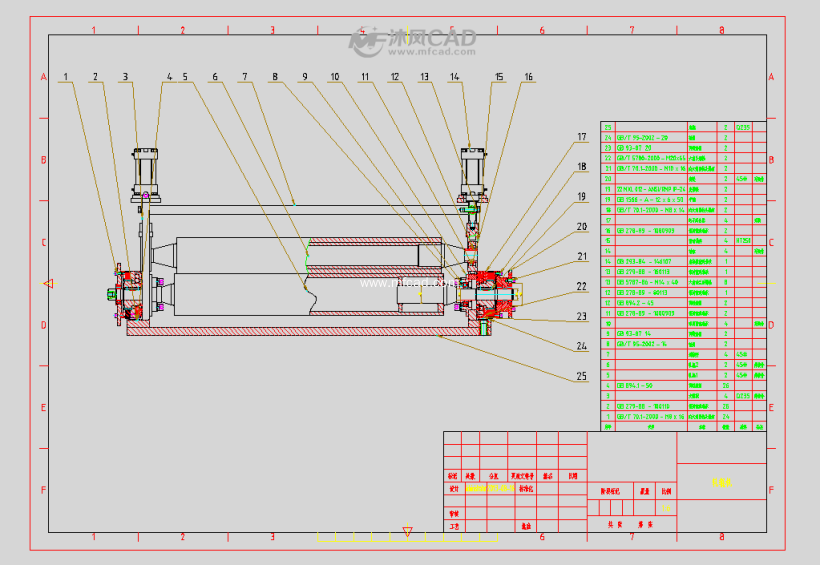Screen dimensions: 820x565
Task: Select the red bearing housing on right roller end
Action: pyautogui.click(x=490, y=287)
